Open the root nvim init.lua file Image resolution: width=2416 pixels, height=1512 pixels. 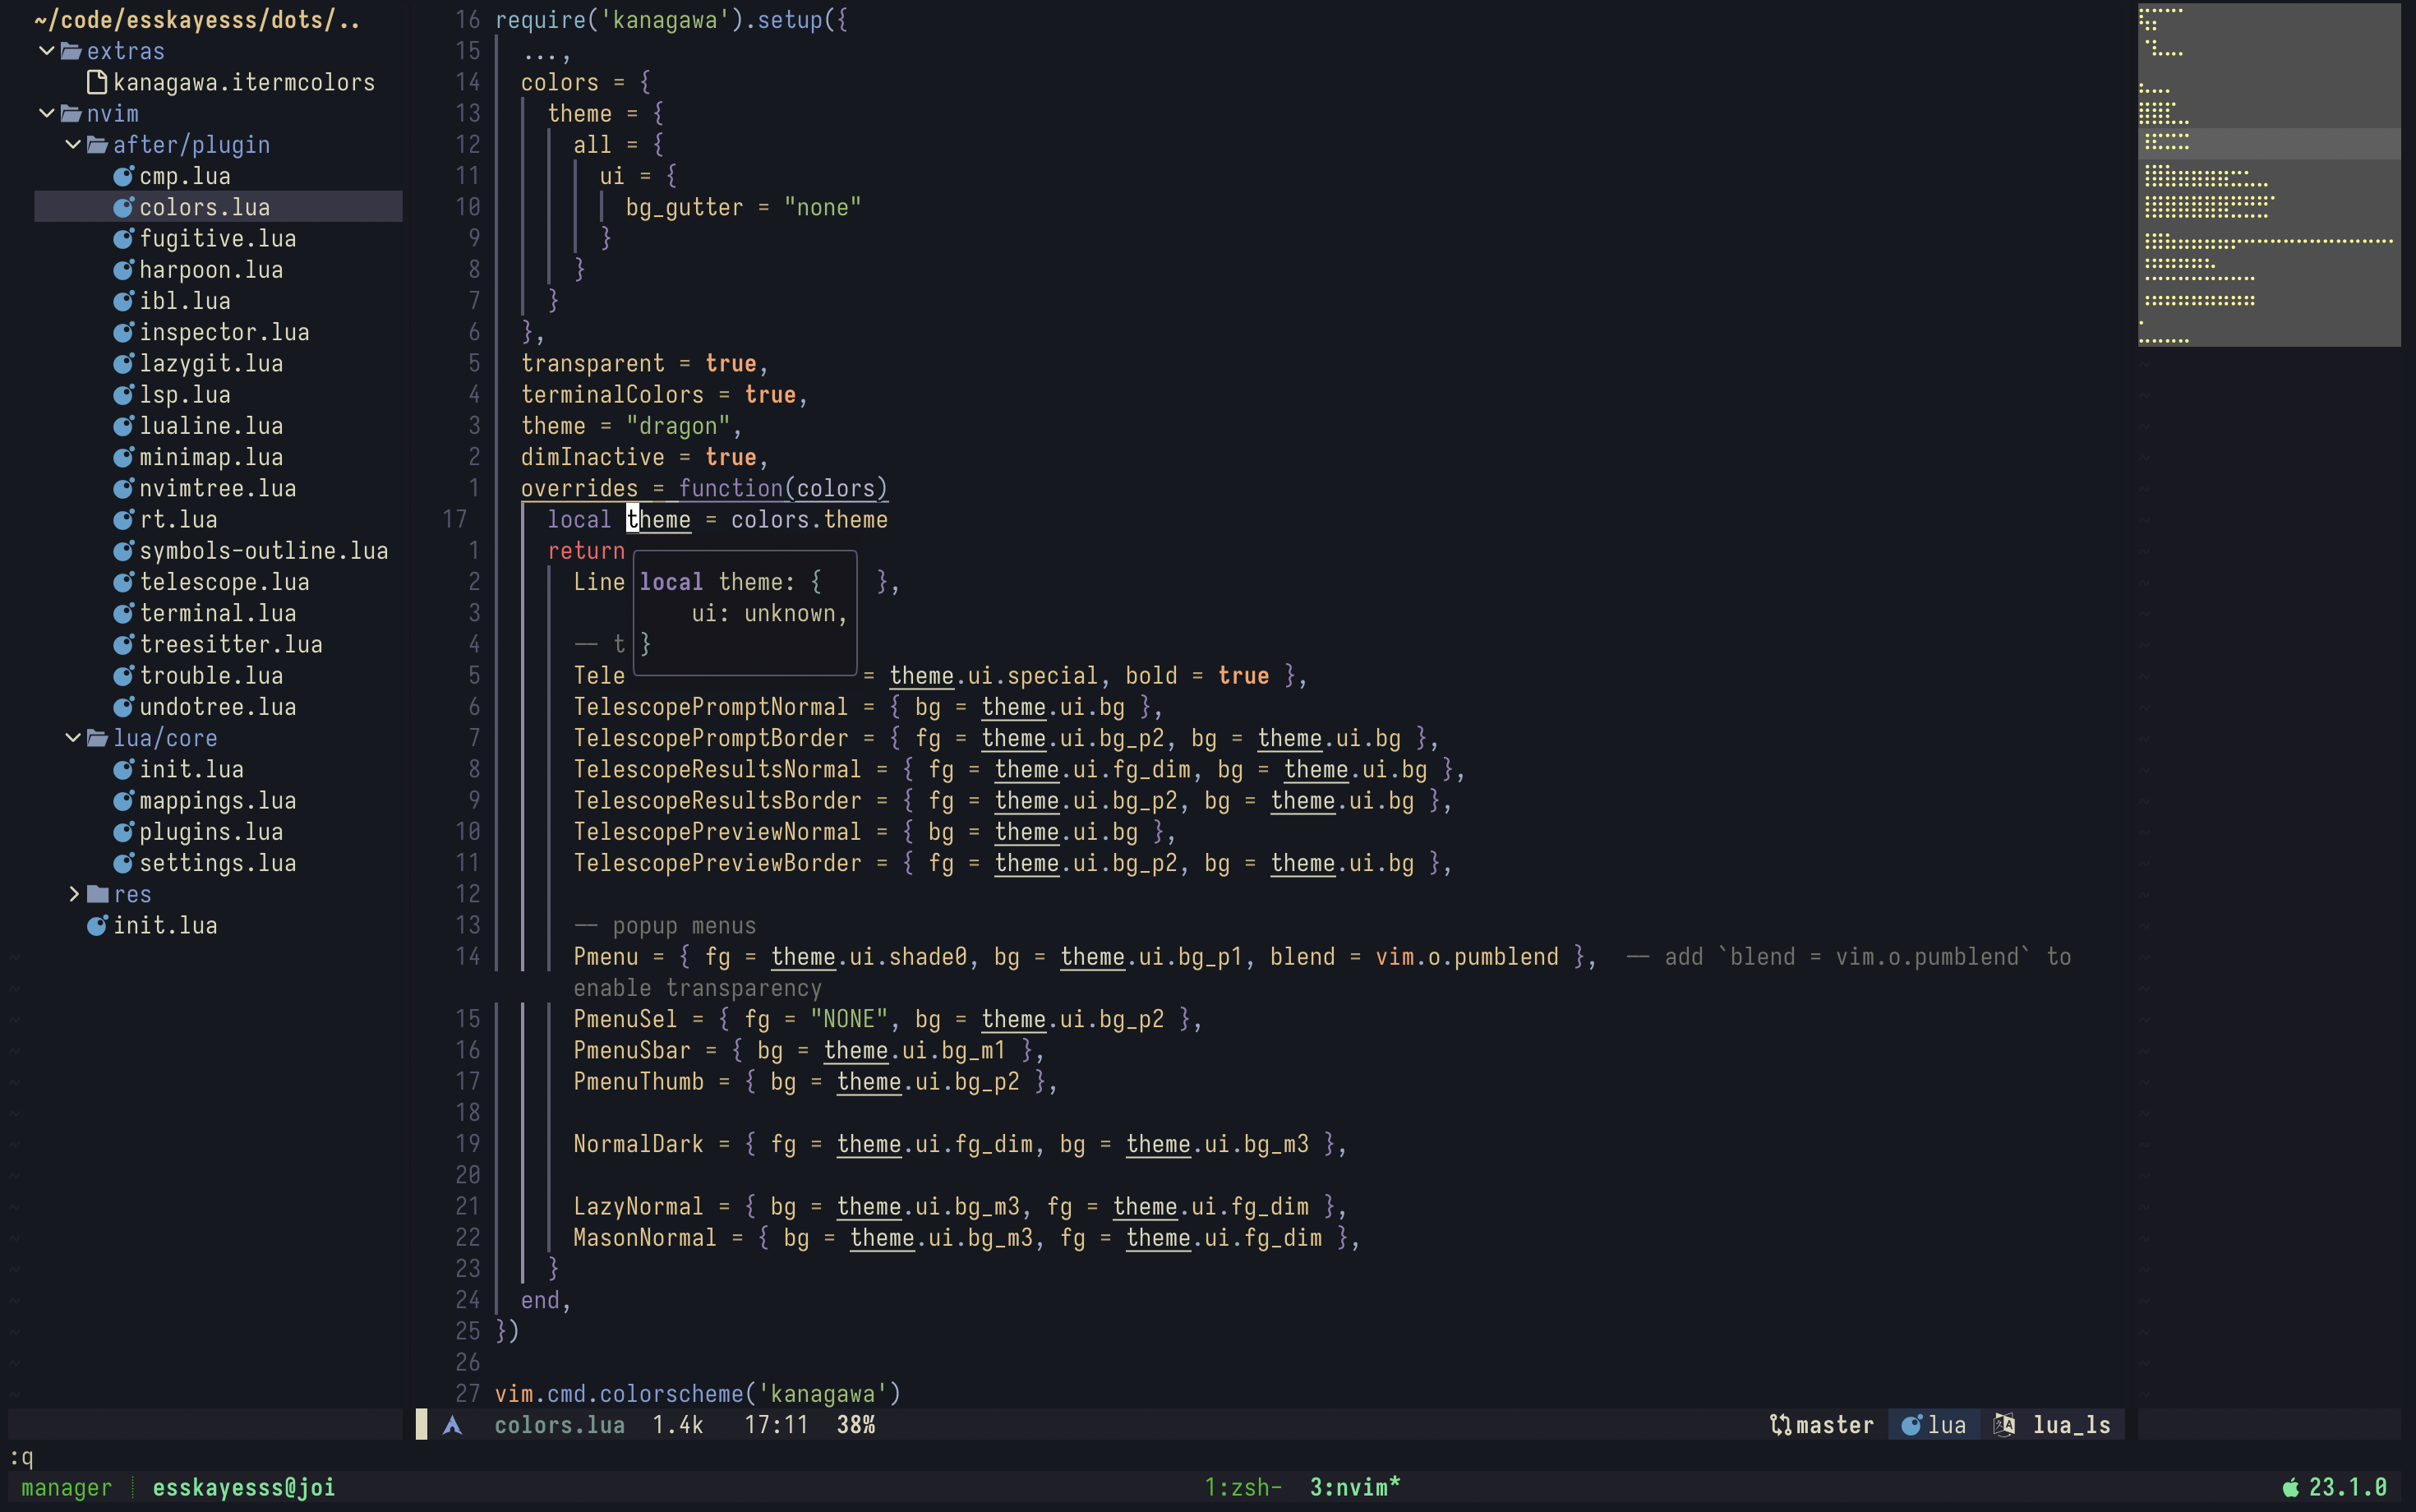coord(165,925)
